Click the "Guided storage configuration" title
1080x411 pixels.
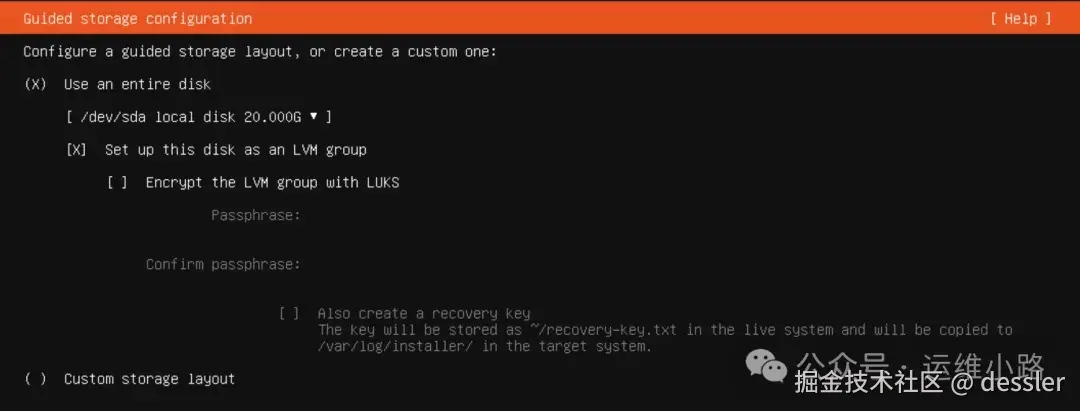[x=138, y=19]
